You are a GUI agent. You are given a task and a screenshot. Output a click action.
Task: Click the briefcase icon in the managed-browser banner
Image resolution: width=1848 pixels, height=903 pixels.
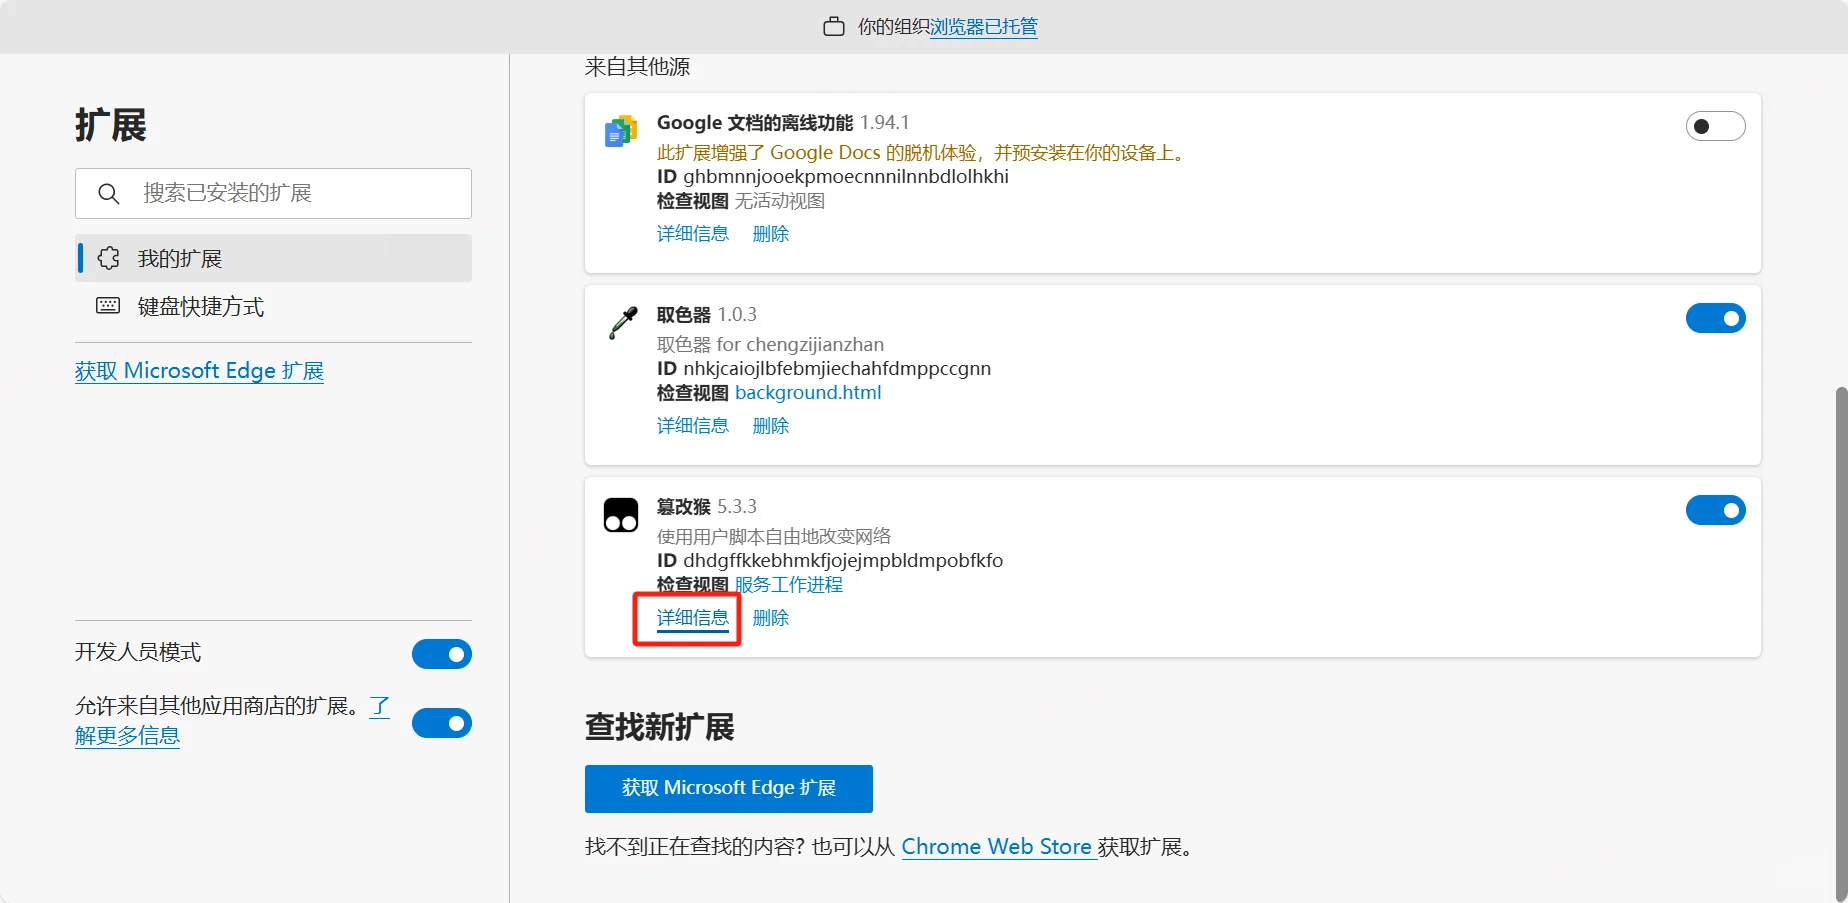[x=833, y=26]
